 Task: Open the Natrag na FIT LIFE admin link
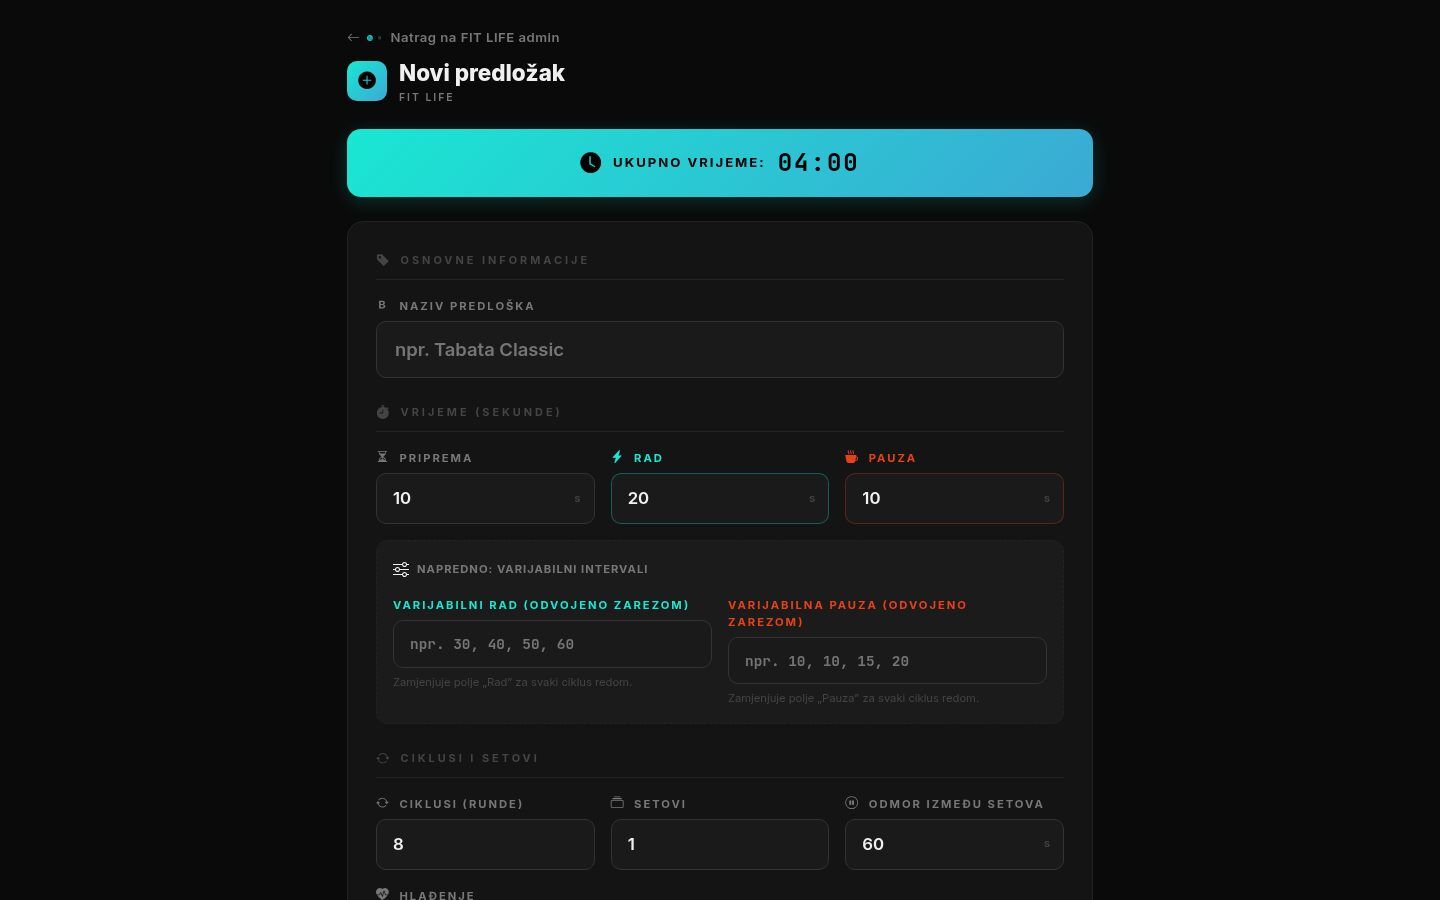[475, 37]
